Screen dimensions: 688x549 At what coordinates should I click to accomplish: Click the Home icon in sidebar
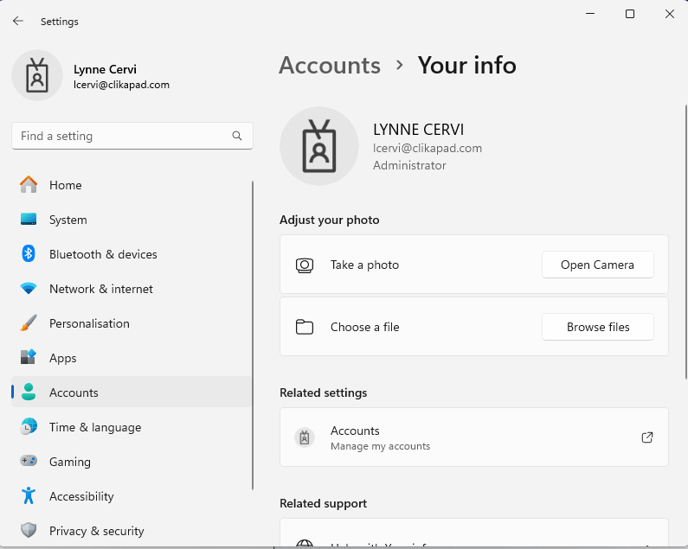click(x=29, y=185)
